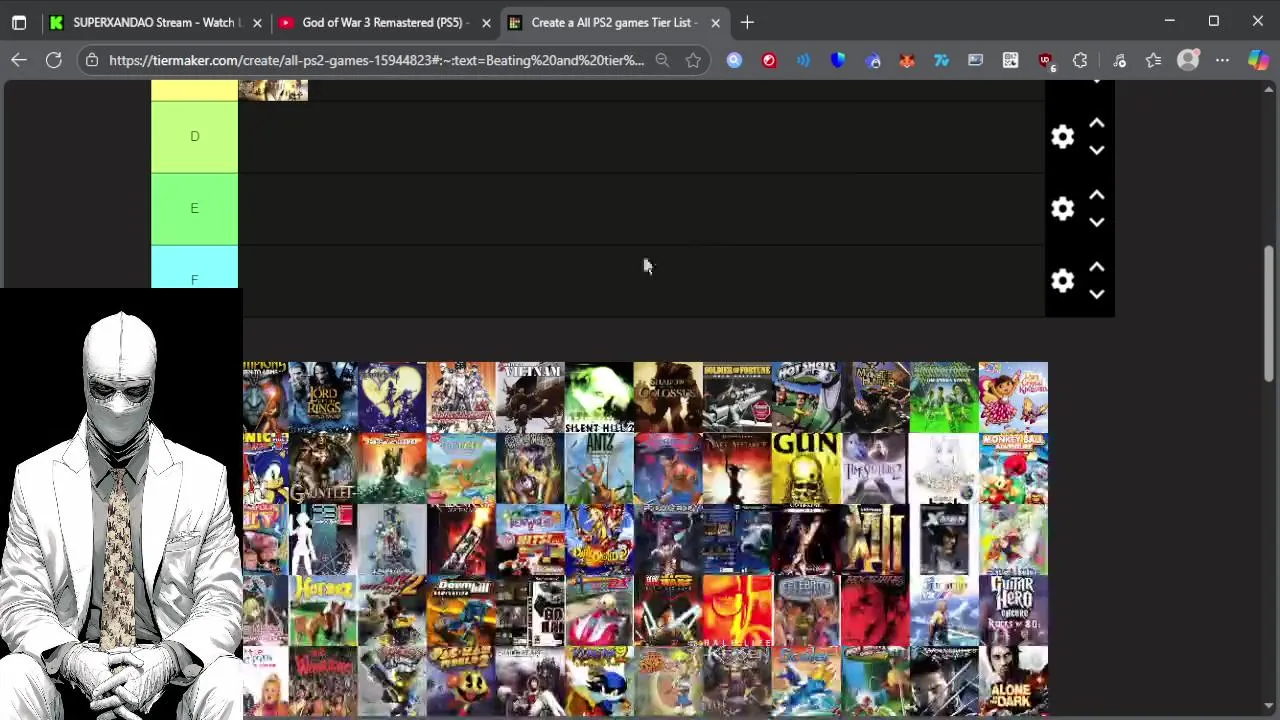Move tier D row down
This screenshot has width=1280, height=720.
(x=1097, y=150)
